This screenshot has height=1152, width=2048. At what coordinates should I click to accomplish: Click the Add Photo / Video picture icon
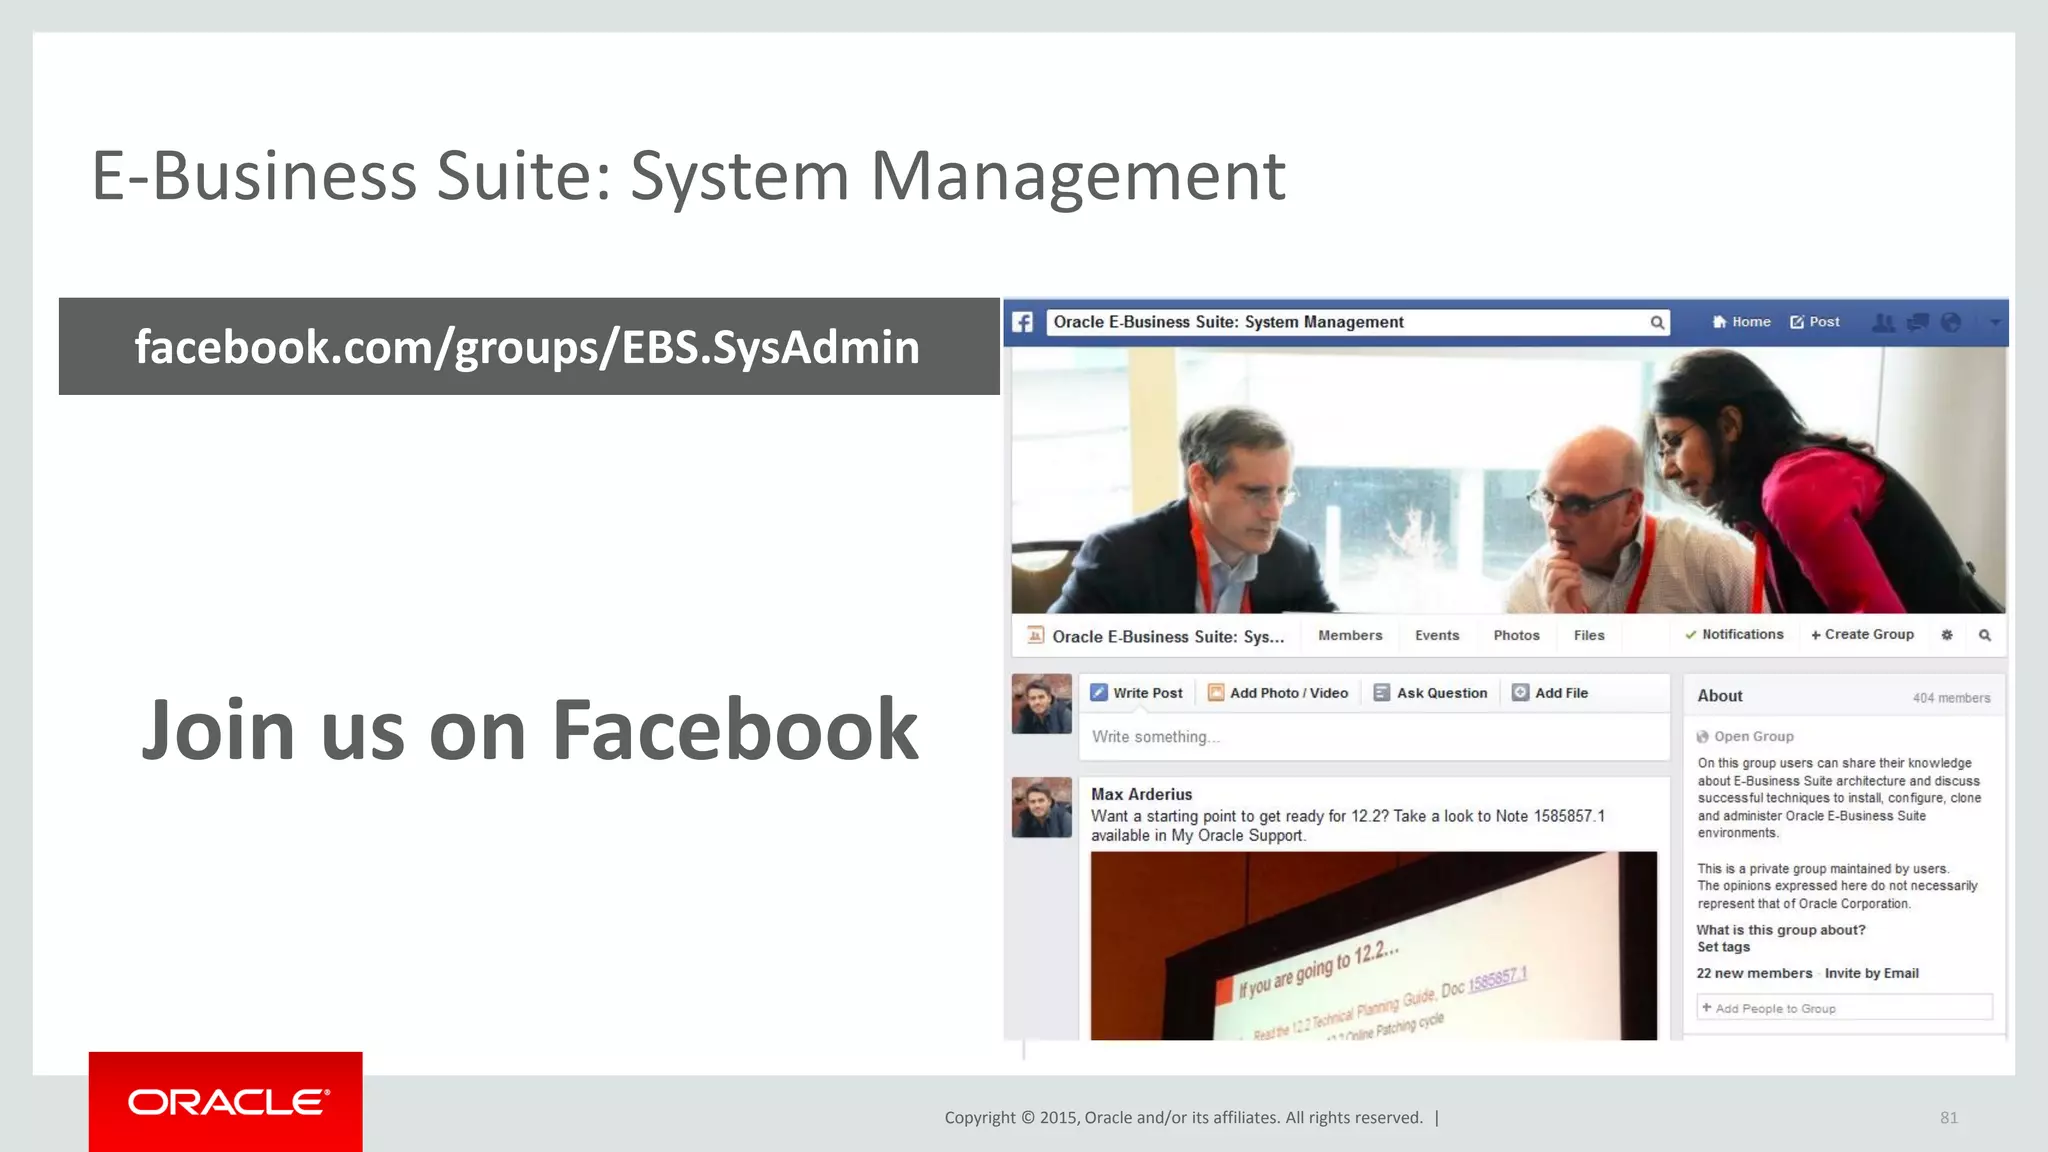tap(1216, 692)
